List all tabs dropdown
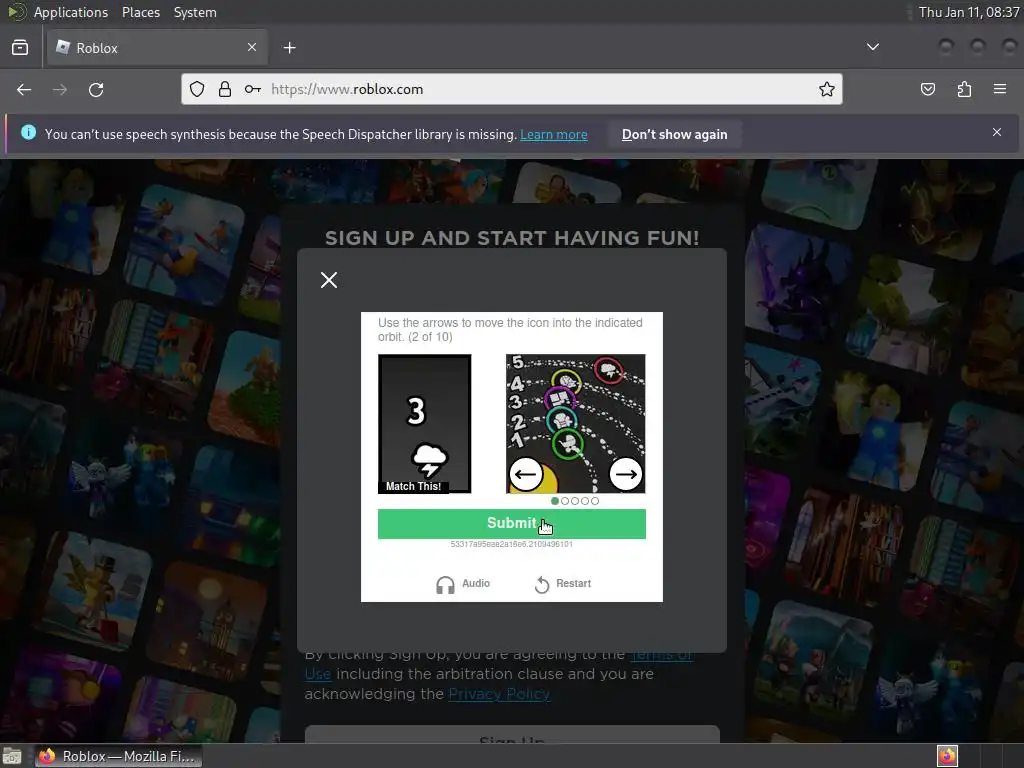 [x=872, y=47]
